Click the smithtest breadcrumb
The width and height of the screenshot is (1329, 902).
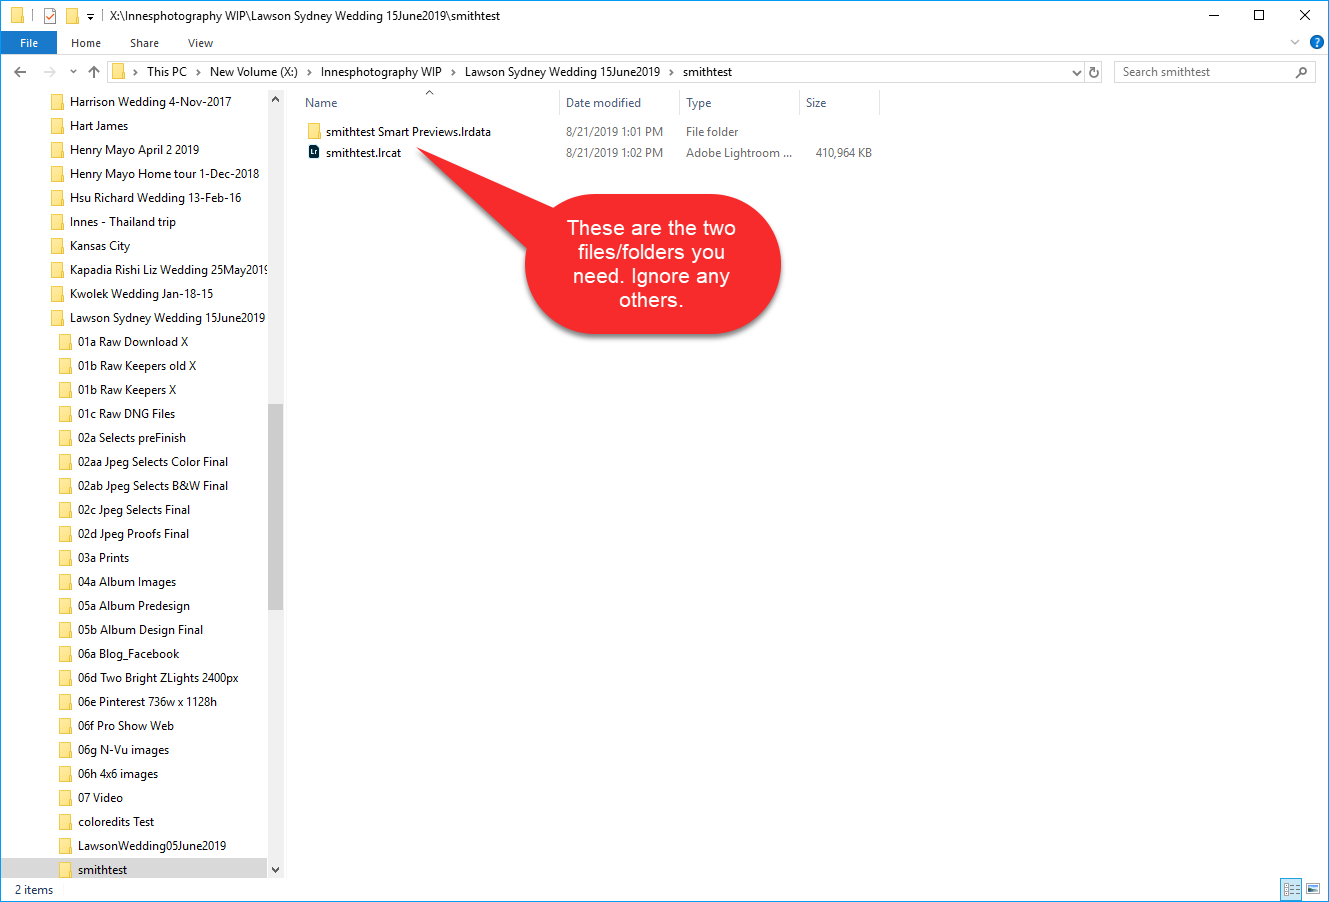tap(707, 72)
